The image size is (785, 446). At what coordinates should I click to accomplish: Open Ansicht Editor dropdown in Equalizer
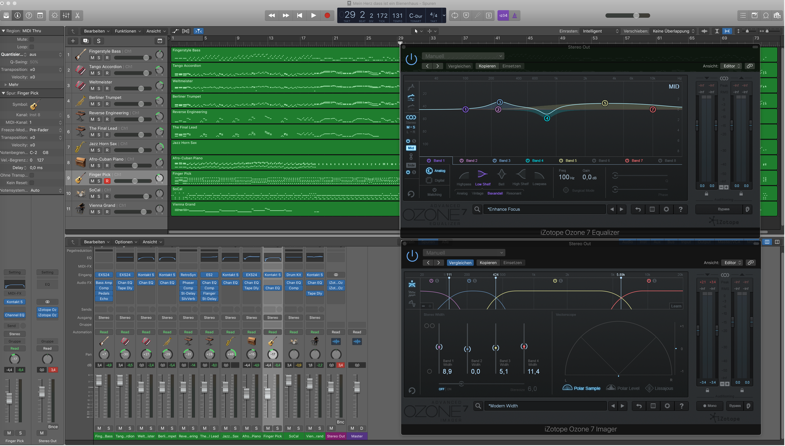point(731,66)
